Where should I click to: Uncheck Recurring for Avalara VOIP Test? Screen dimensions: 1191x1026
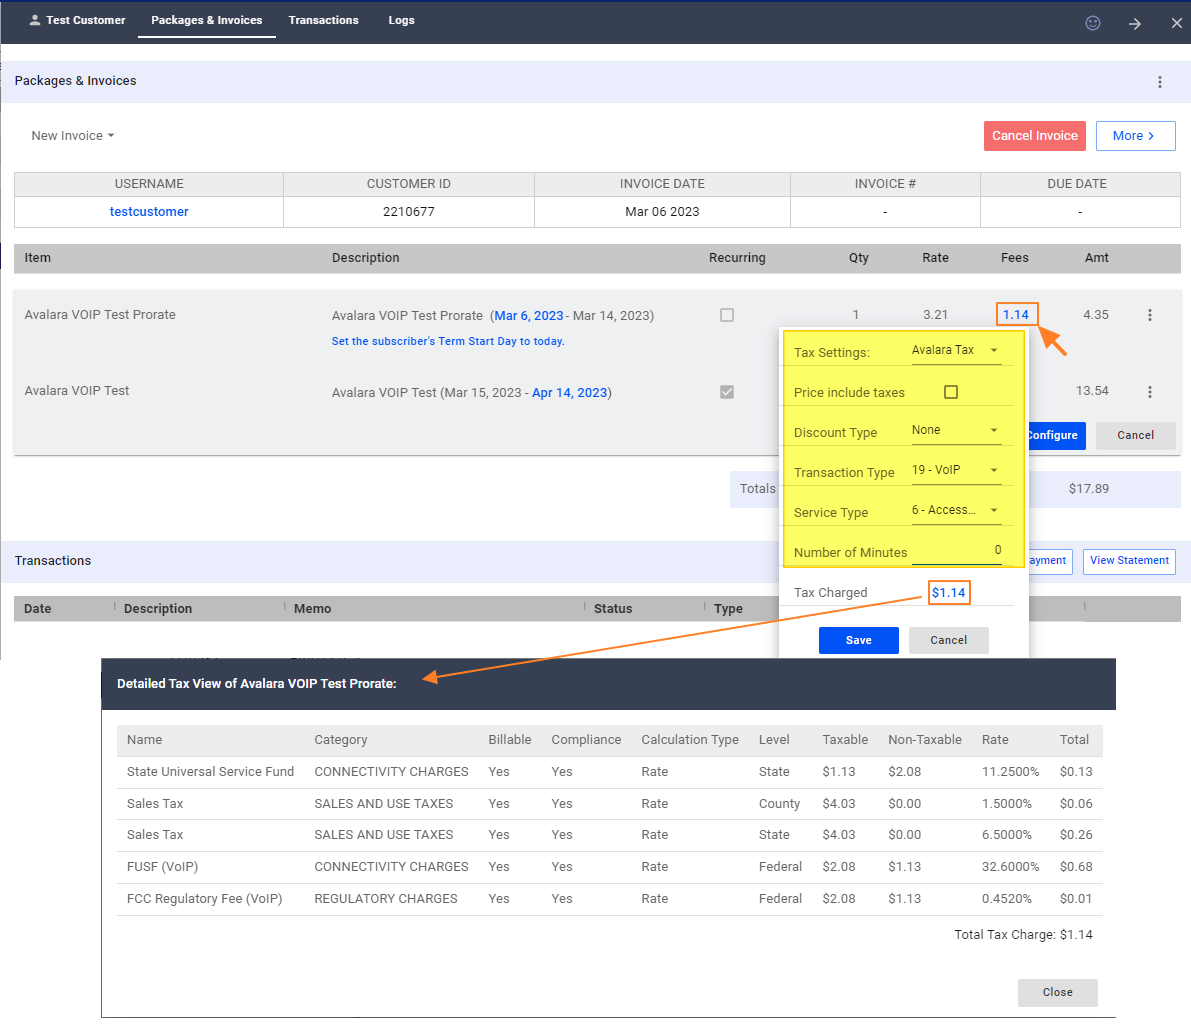tap(727, 392)
